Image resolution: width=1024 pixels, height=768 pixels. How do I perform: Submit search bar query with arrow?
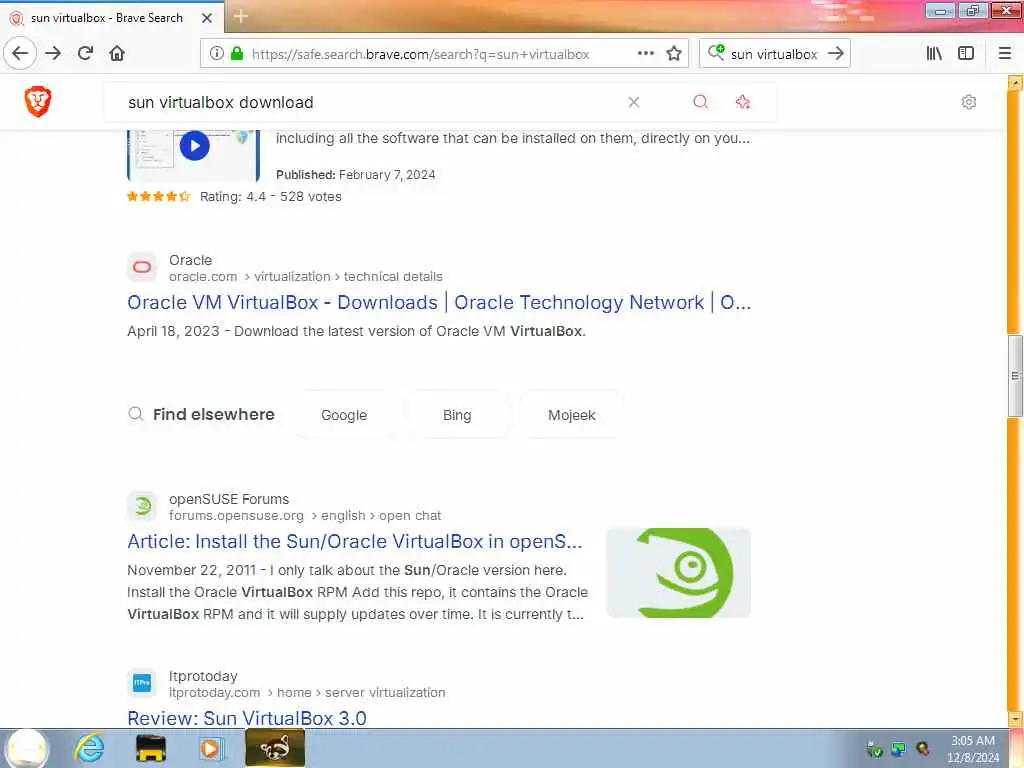point(835,54)
